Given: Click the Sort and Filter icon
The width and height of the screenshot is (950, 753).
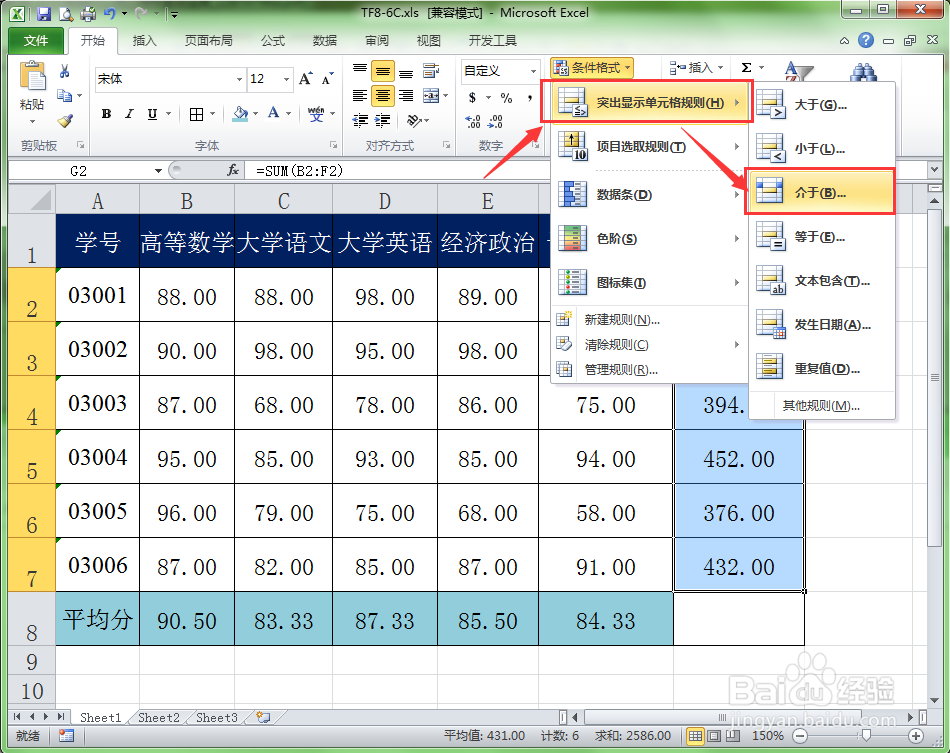Looking at the screenshot, I should 799,71.
